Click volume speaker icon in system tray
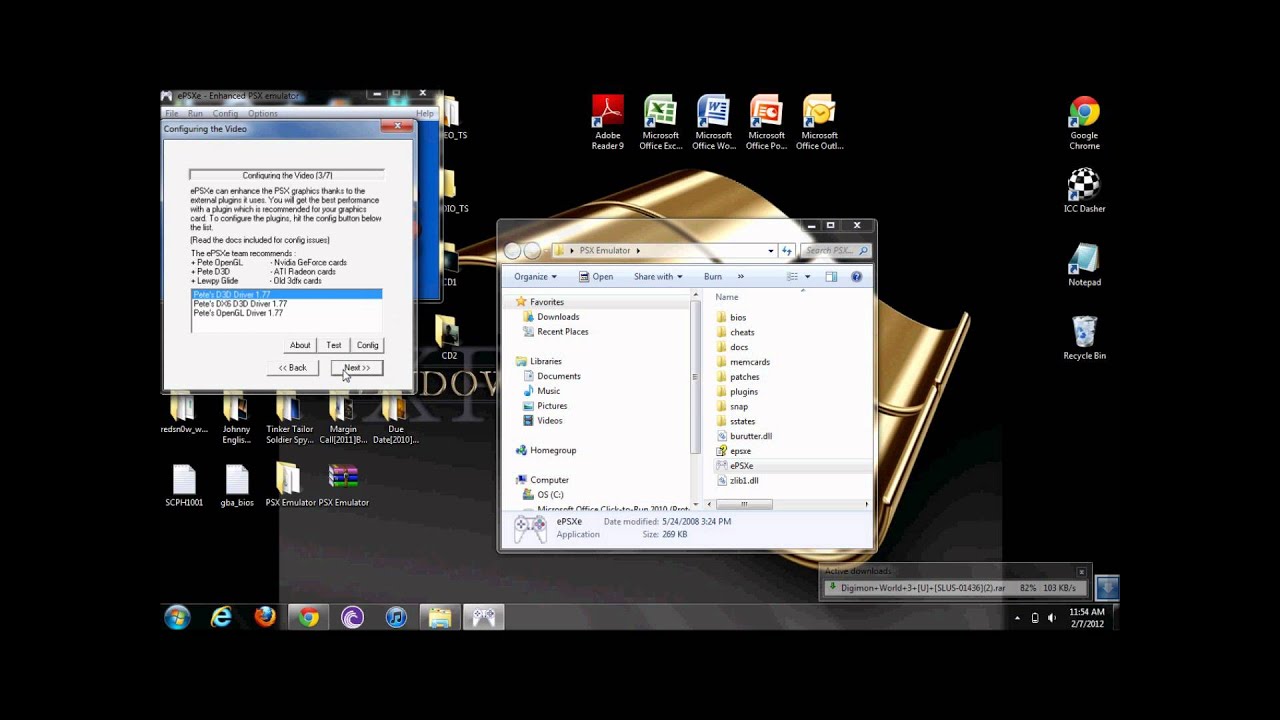The width and height of the screenshot is (1280, 720). 1051,618
